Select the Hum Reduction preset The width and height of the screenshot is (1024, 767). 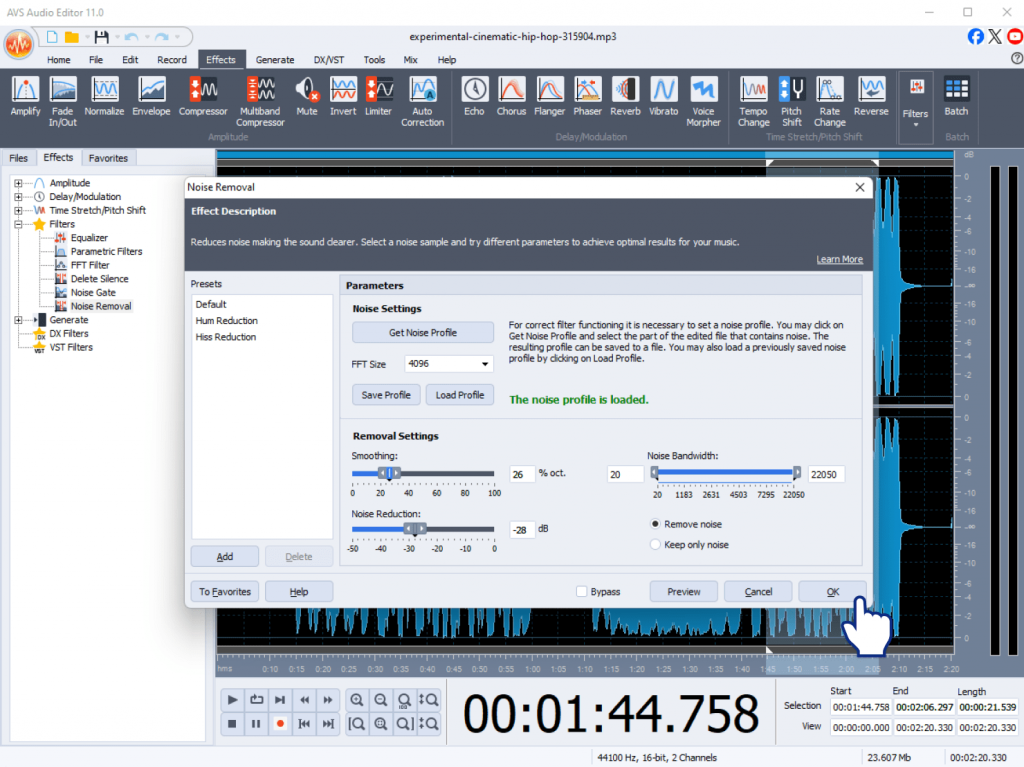(227, 321)
